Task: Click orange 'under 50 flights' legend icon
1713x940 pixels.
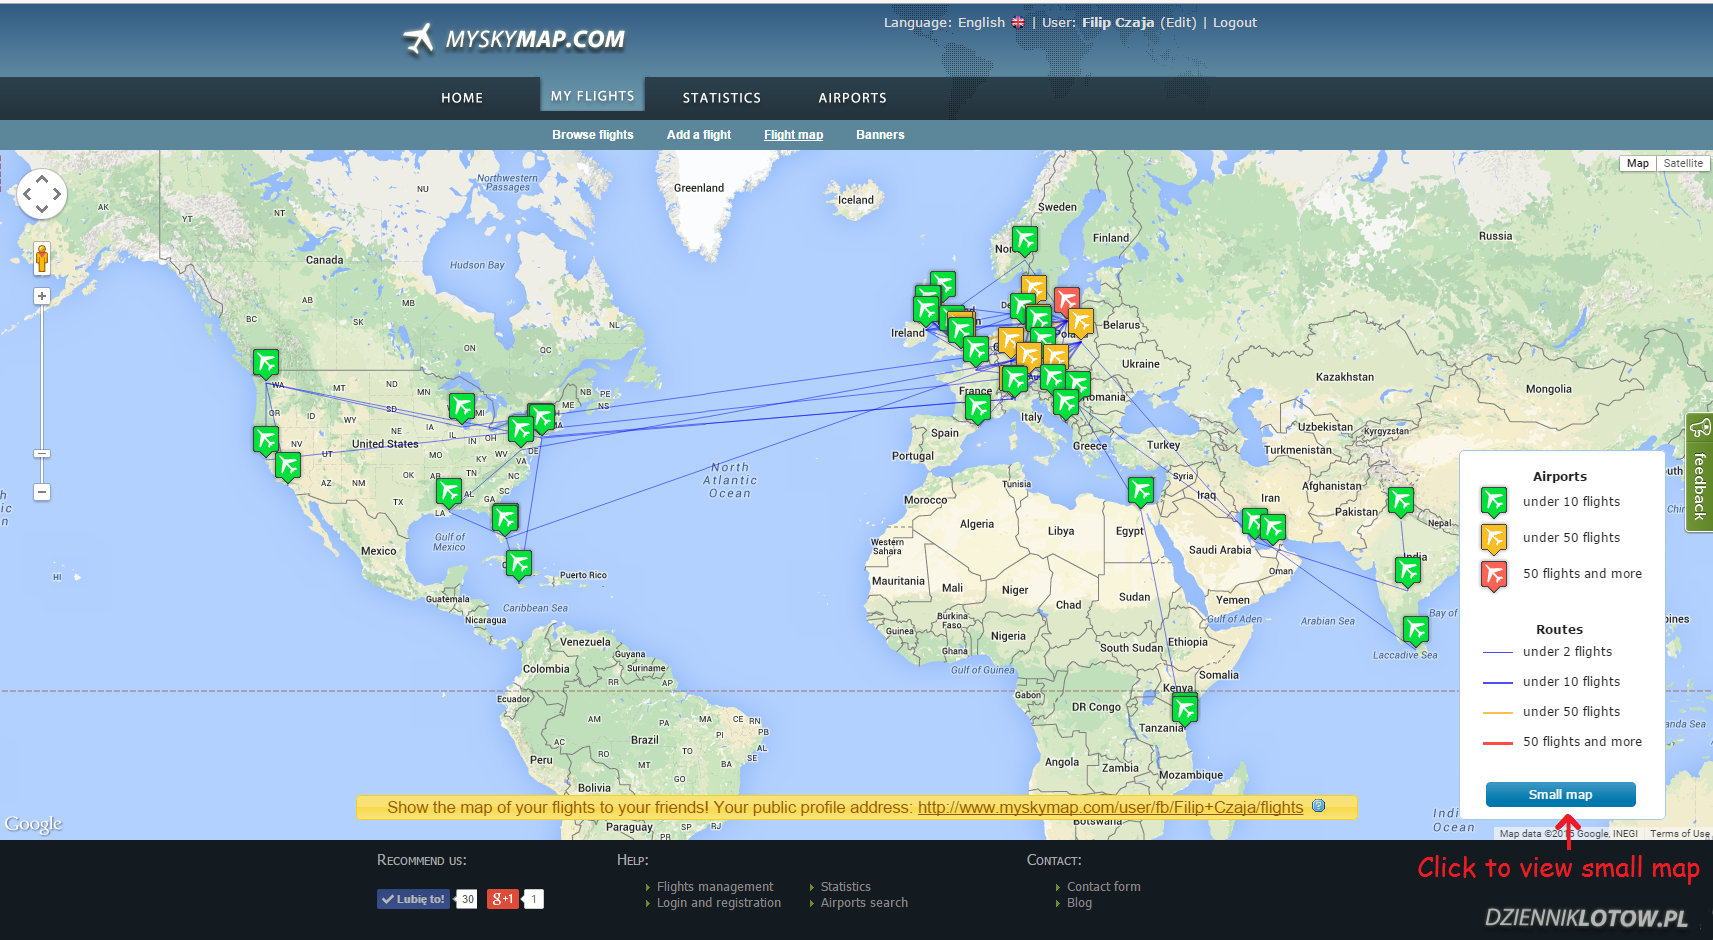Action: 1494,538
